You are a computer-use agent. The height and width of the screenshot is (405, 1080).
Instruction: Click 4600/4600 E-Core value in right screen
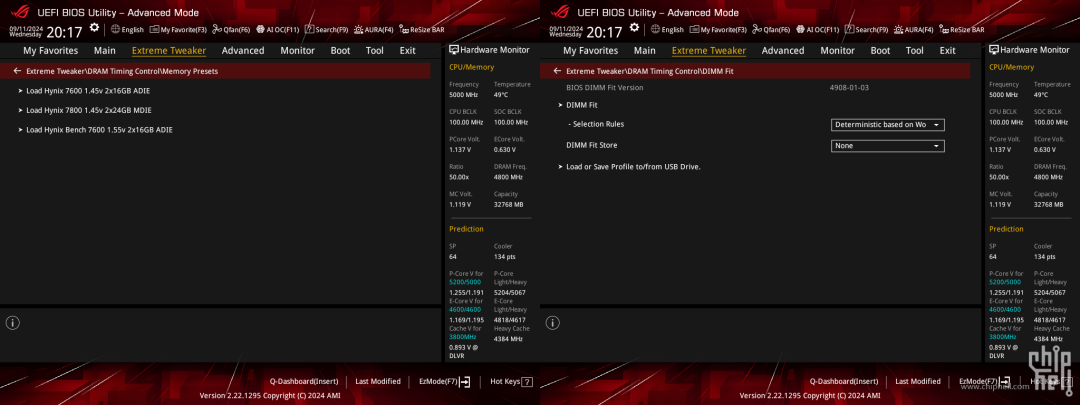1005,309
